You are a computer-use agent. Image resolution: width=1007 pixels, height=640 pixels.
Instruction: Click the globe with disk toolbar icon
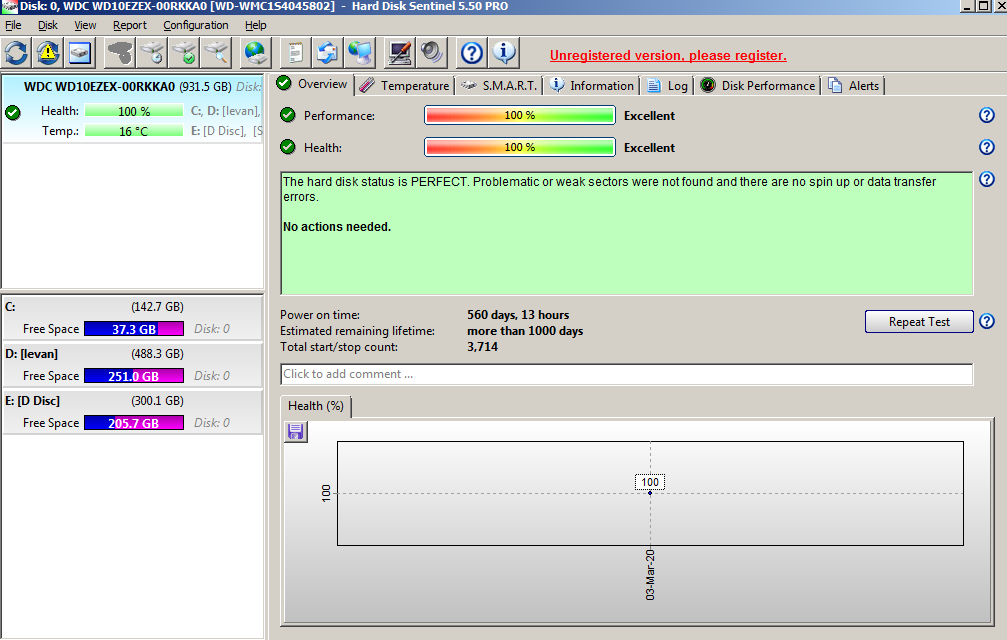pyautogui.click(x=257, y=52)
